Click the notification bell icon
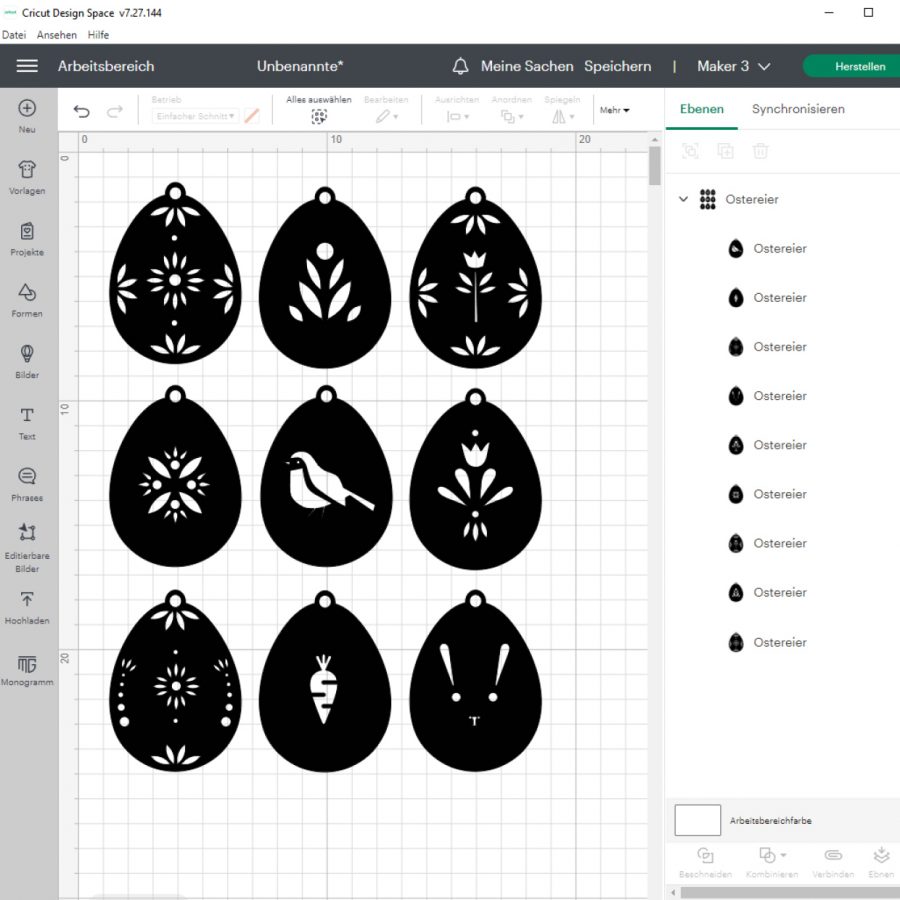The height and width of the screenshot is (900, 900). click(x=460, y=66)
